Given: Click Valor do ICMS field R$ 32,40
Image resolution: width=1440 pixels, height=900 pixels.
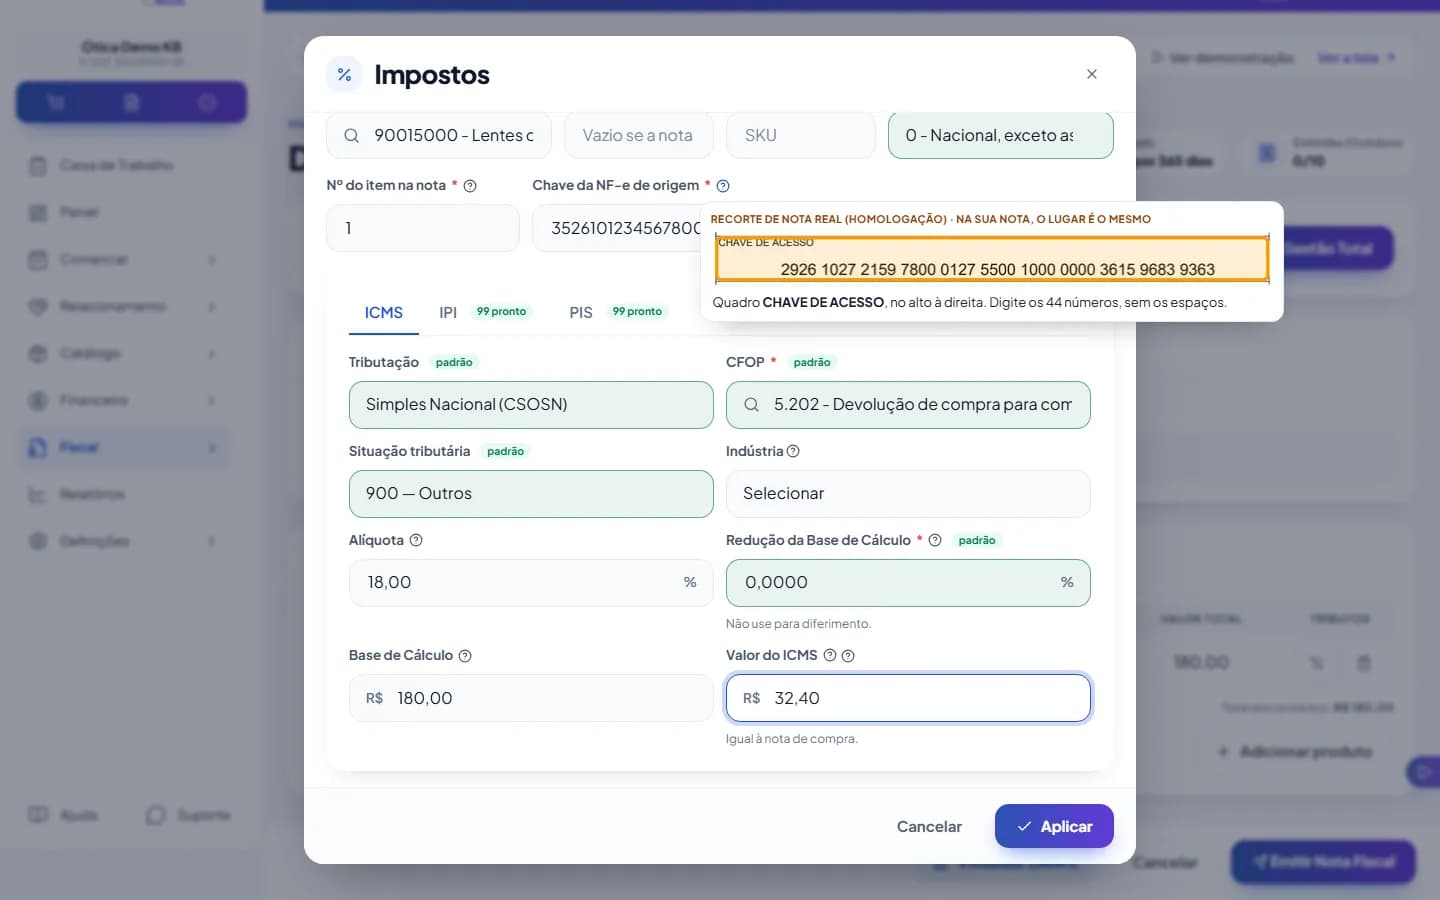Looking at the screenshot, I should tap(908, 698).
